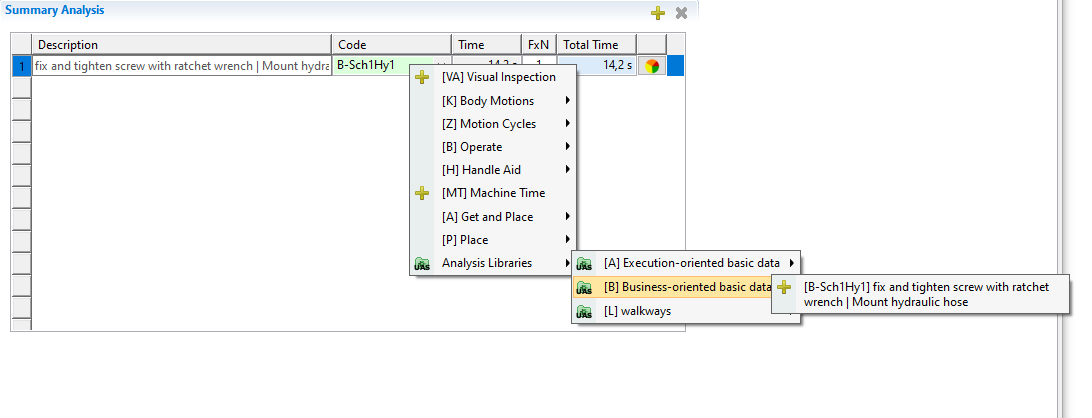Screen dimensions: 1092x418
Task: Click the B-Sch1Hy1 code cell
Action: pyautogui.click(x=380, y=66)
